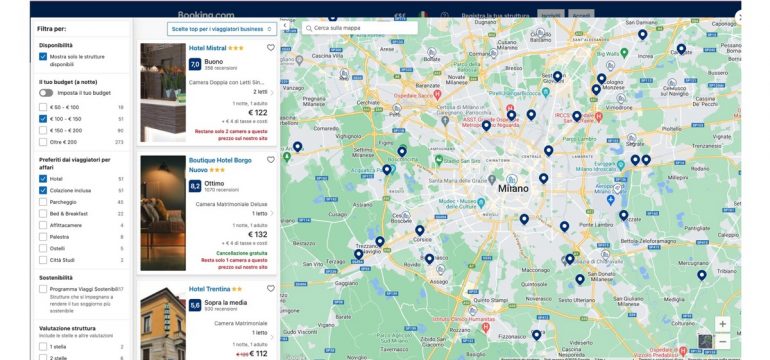Click the Cerca sulla mappa search field

[x=360, y=28]
